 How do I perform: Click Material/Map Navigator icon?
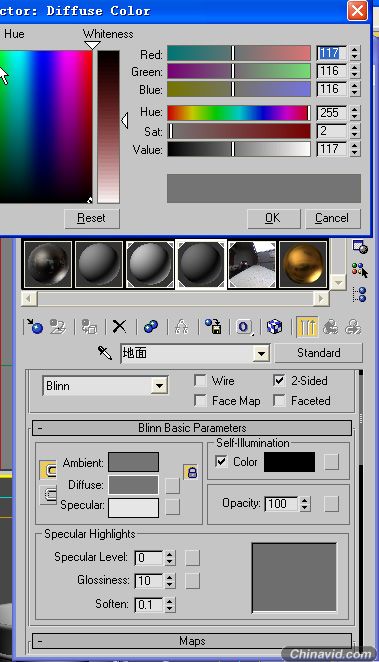360,294
